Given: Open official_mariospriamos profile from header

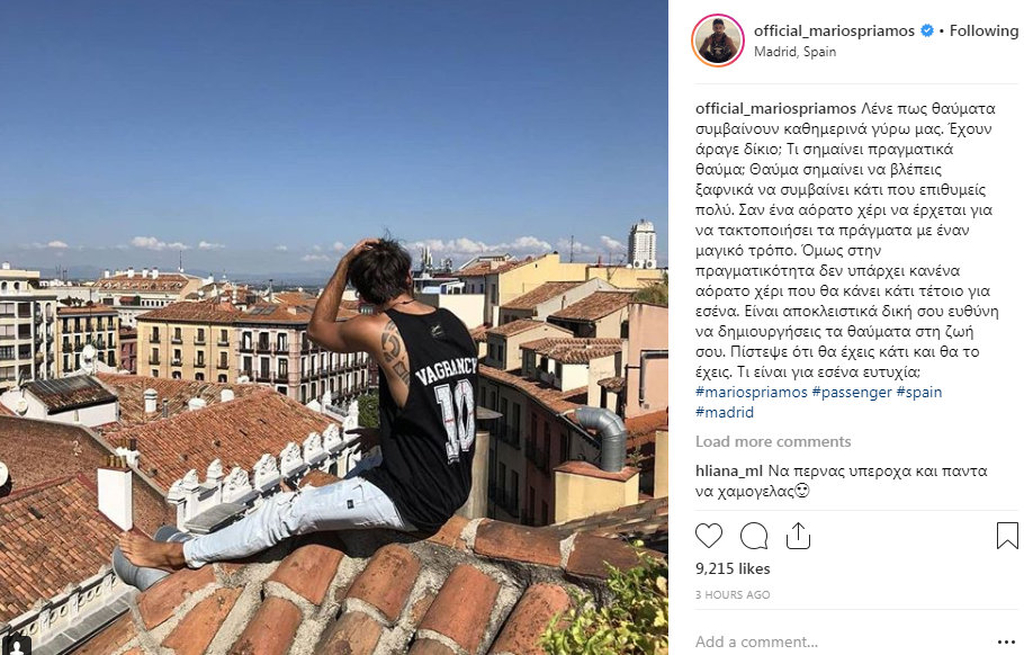Looking at the screenshot, I should point(834,31).
